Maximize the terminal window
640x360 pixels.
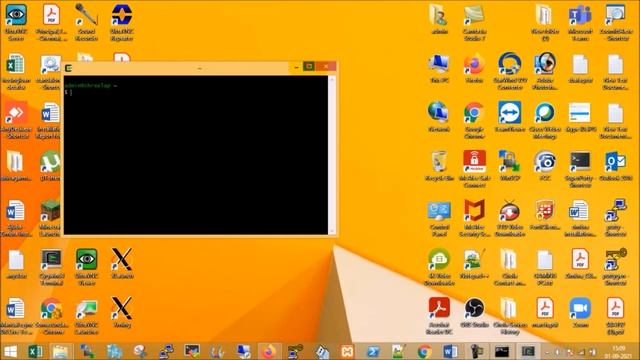click(309, 67)
